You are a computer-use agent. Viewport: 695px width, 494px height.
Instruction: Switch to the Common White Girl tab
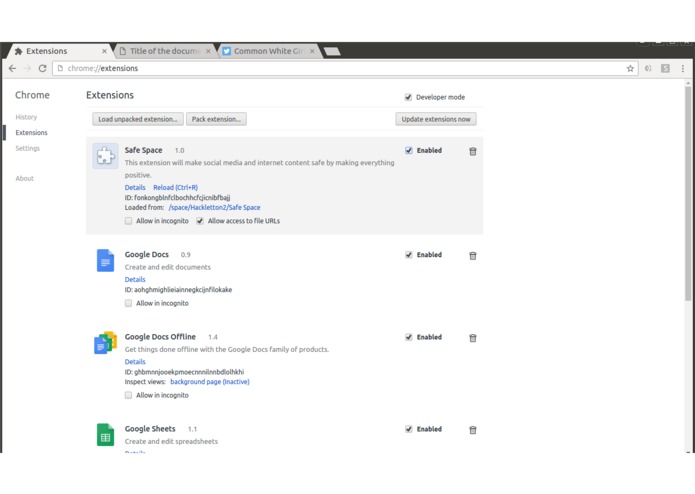click(x=269, y=51)
